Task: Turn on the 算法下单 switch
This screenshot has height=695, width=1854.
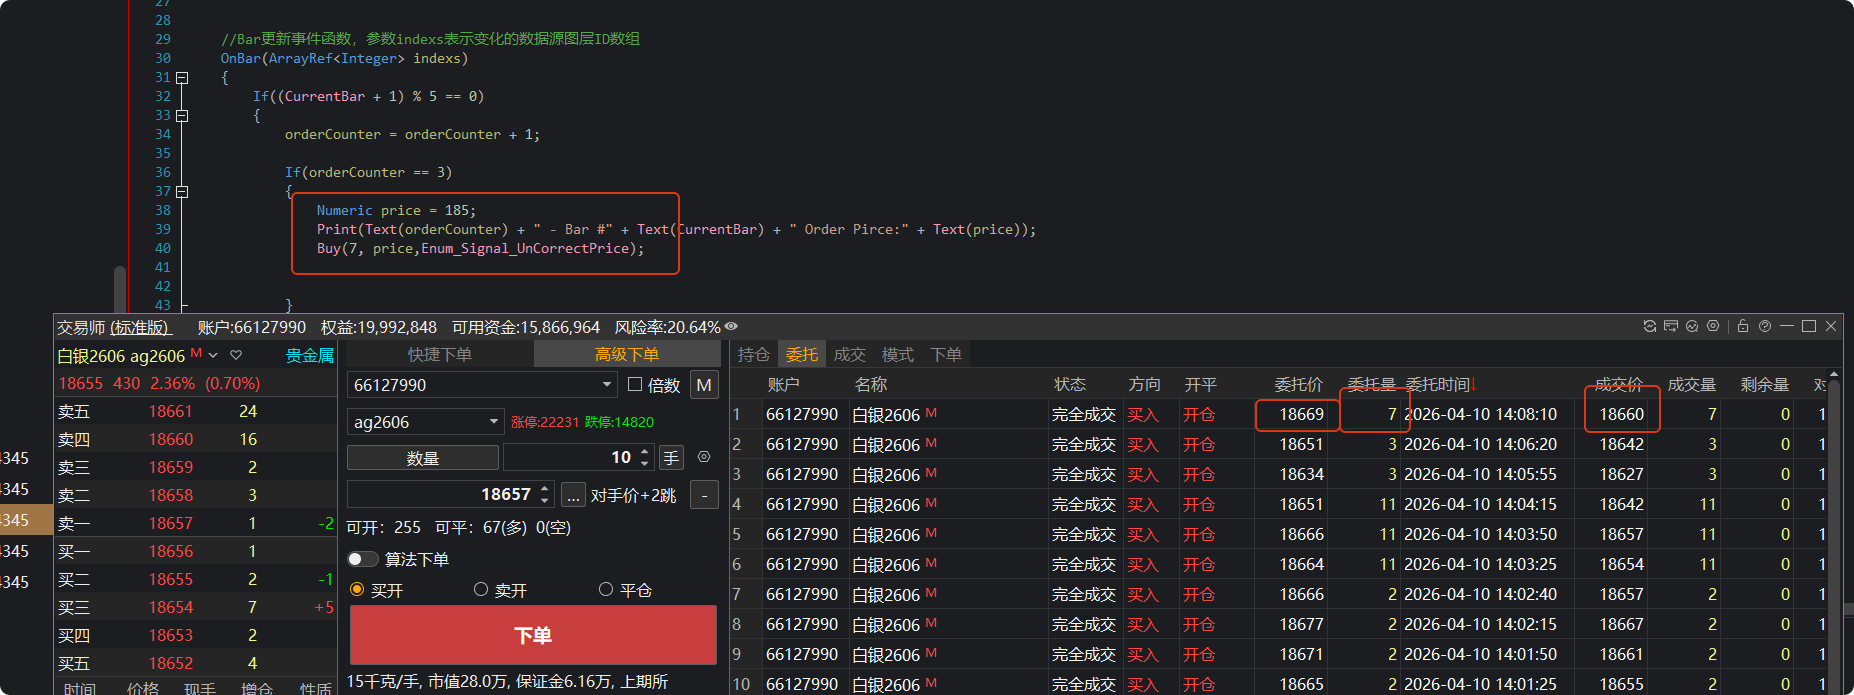Action: (x=362, y=559)
